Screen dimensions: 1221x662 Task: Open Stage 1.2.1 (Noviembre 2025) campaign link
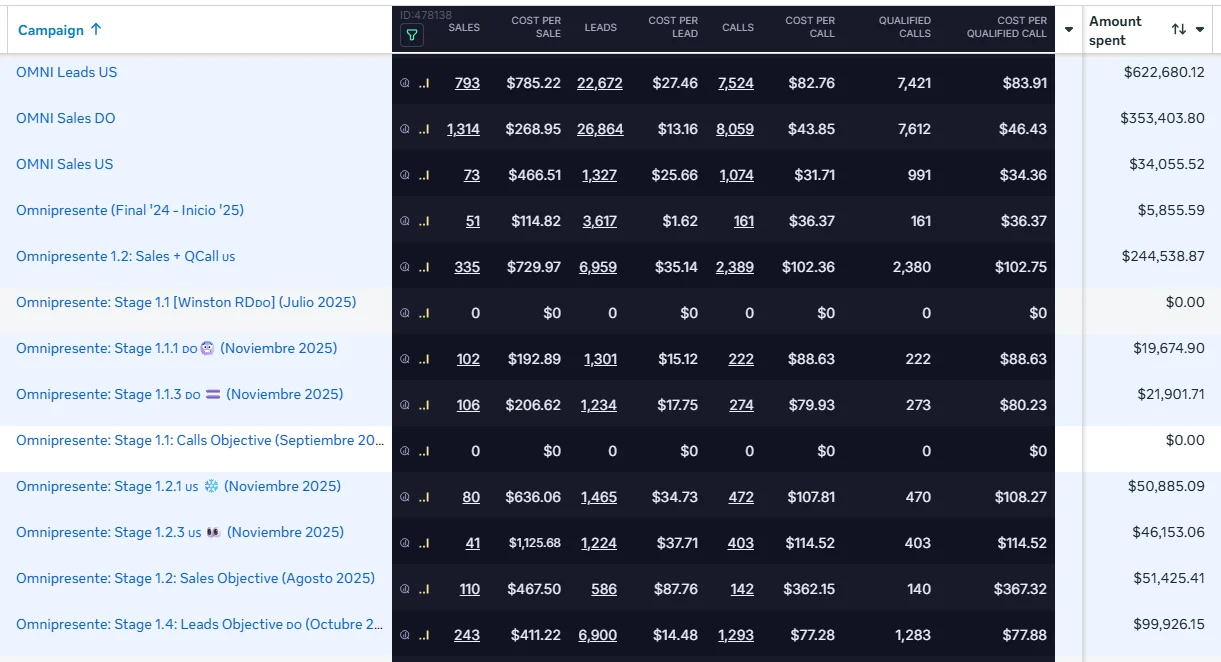(x=179, y=486)
